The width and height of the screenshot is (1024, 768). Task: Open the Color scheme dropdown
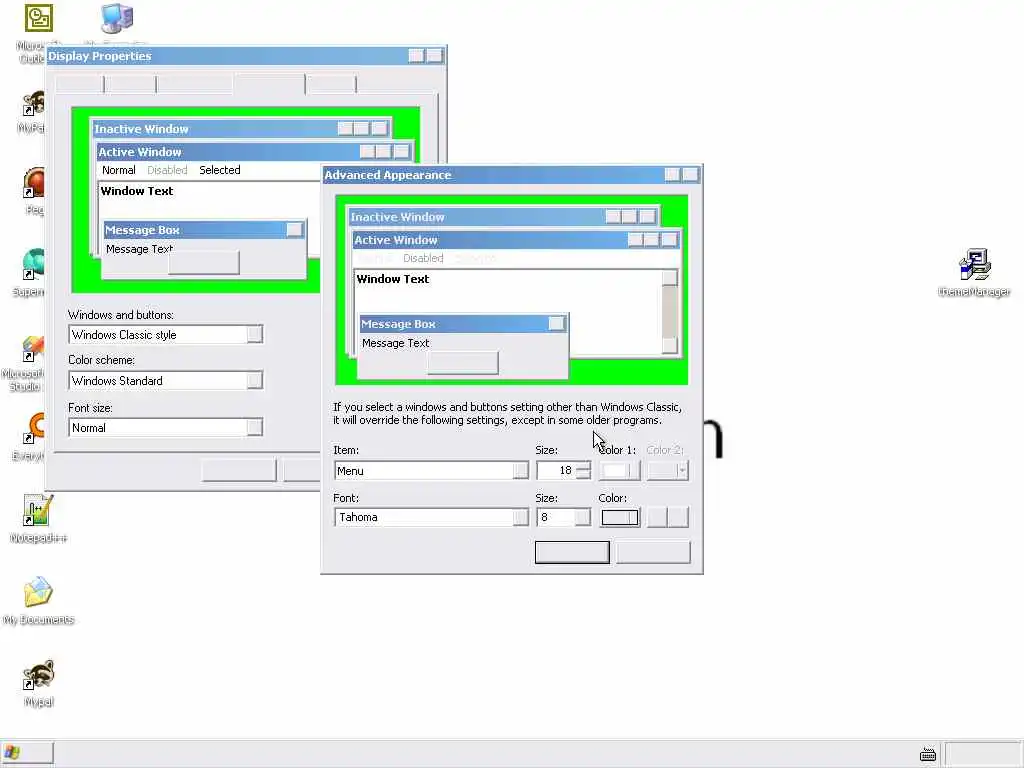255,380
